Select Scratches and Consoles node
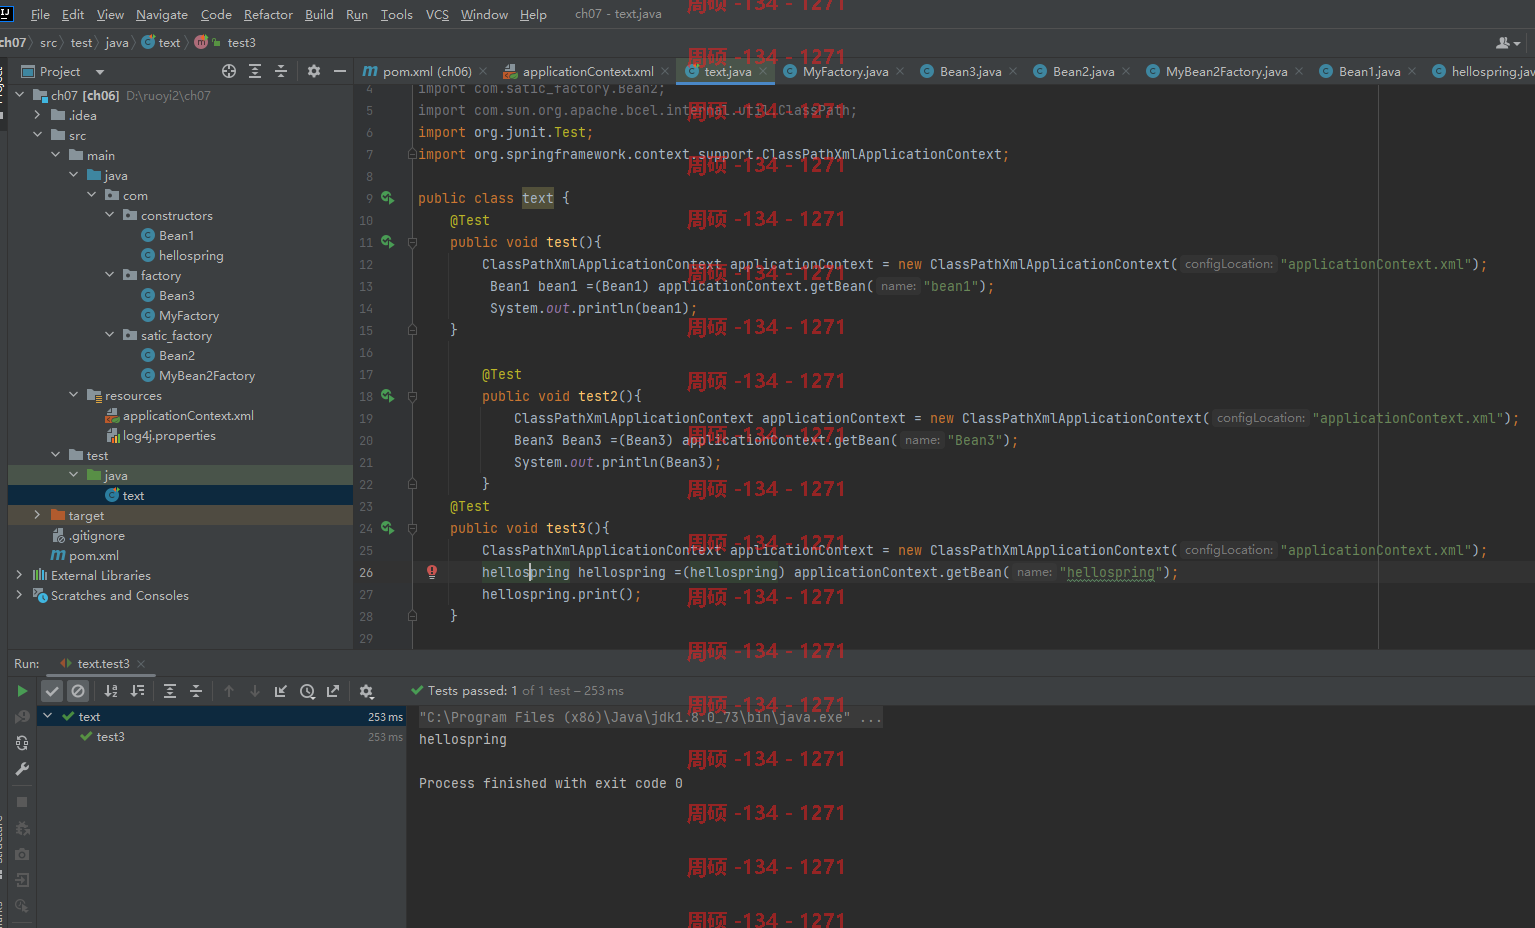The height and width of the screenshot is (928, 1535). (119, 595)
